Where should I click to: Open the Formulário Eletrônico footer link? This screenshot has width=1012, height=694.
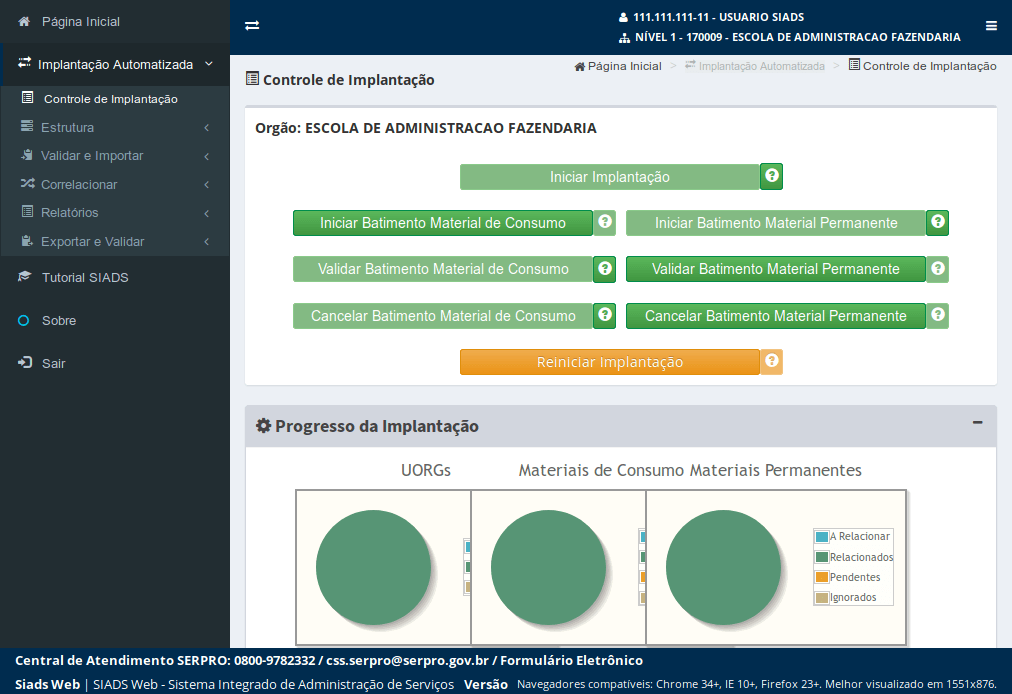click(x=571, y=660)
